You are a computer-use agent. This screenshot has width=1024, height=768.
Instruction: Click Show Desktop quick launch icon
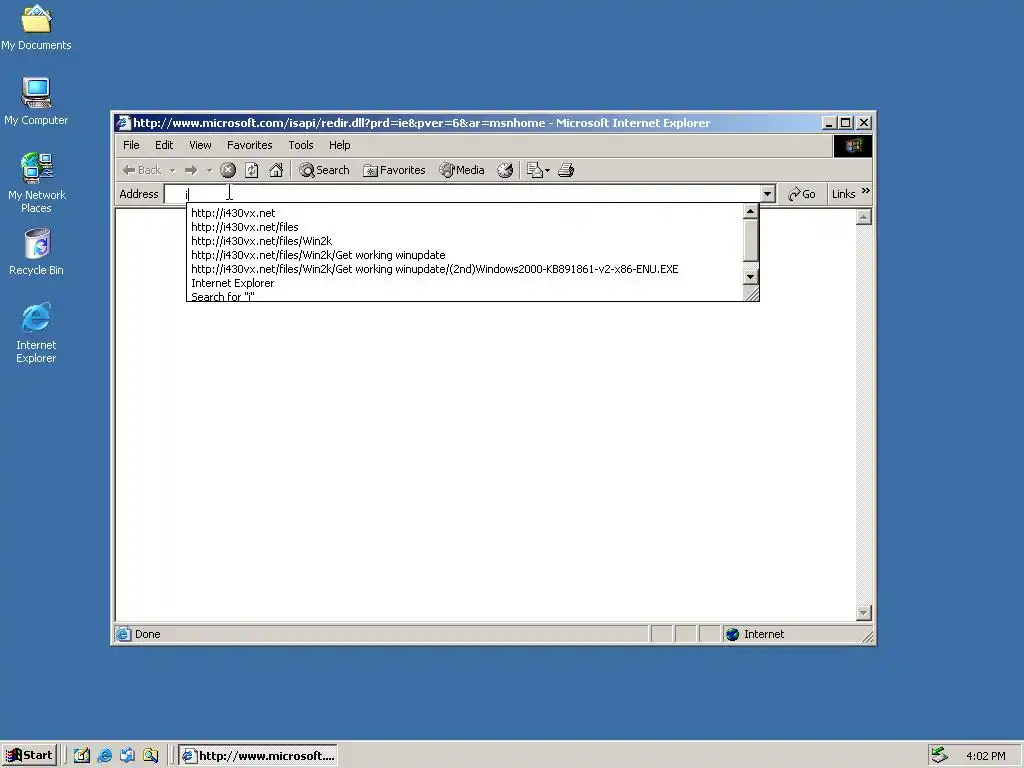(82, 755)
